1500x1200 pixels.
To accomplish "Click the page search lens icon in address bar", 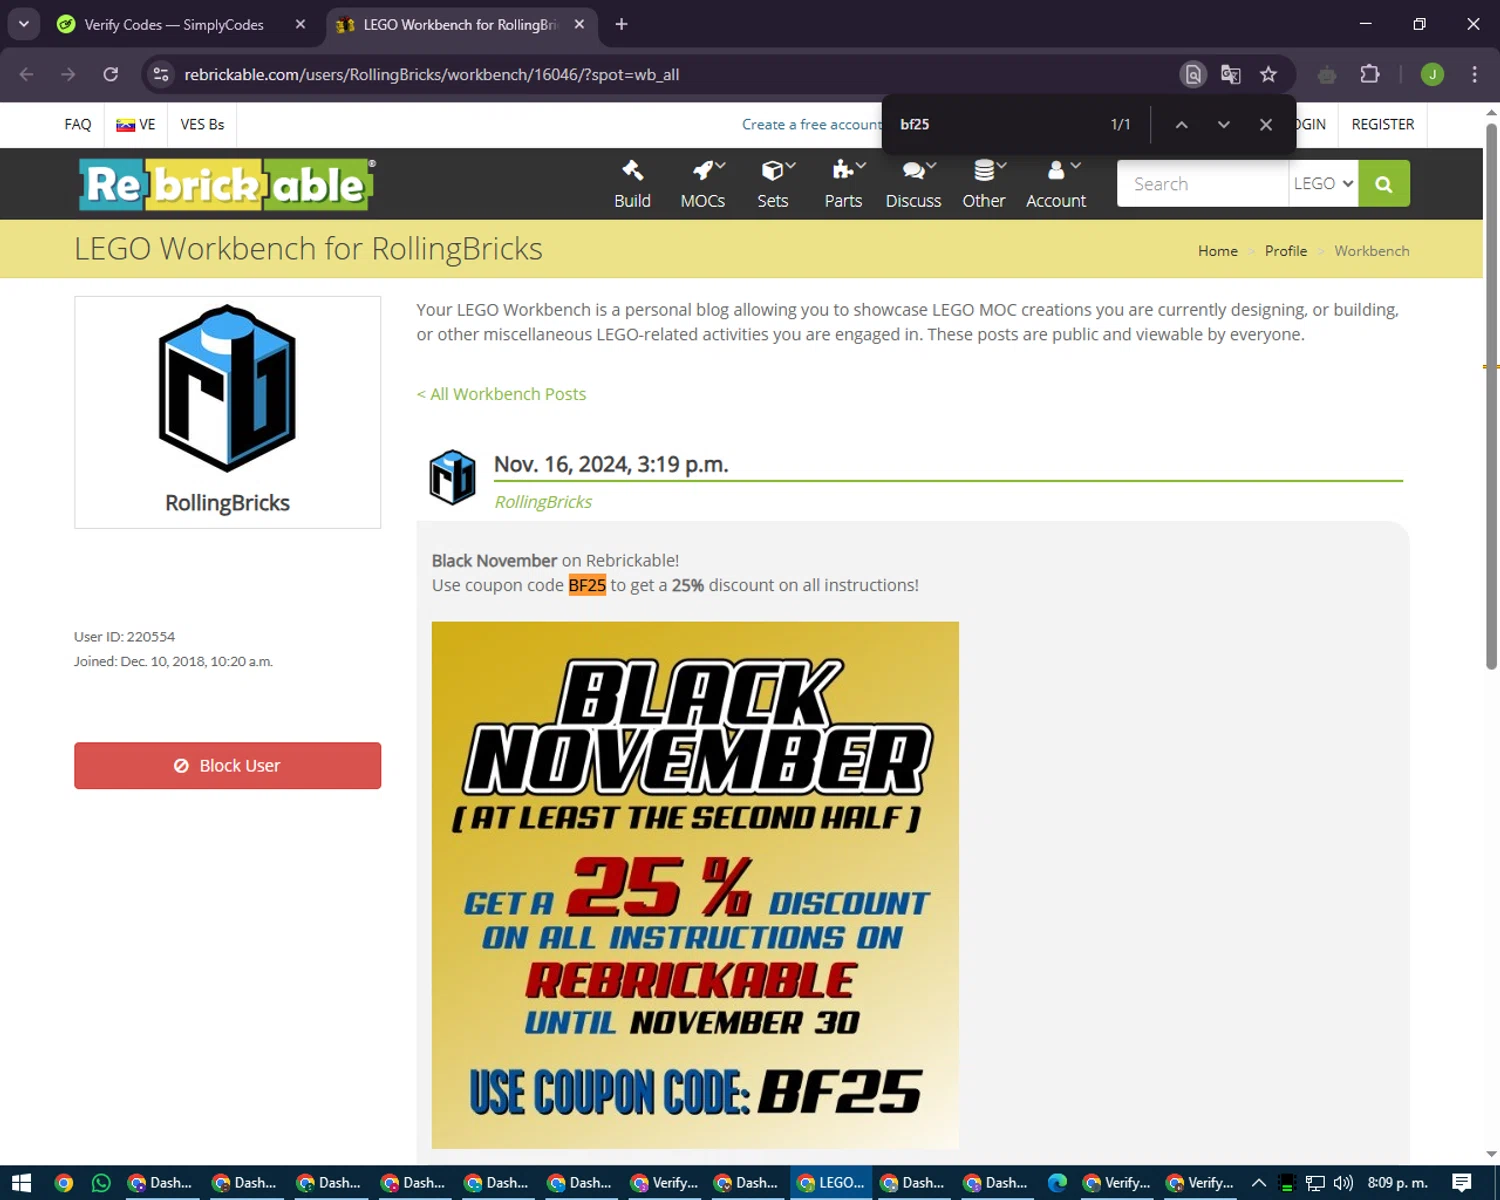I will pos(1193,74).
